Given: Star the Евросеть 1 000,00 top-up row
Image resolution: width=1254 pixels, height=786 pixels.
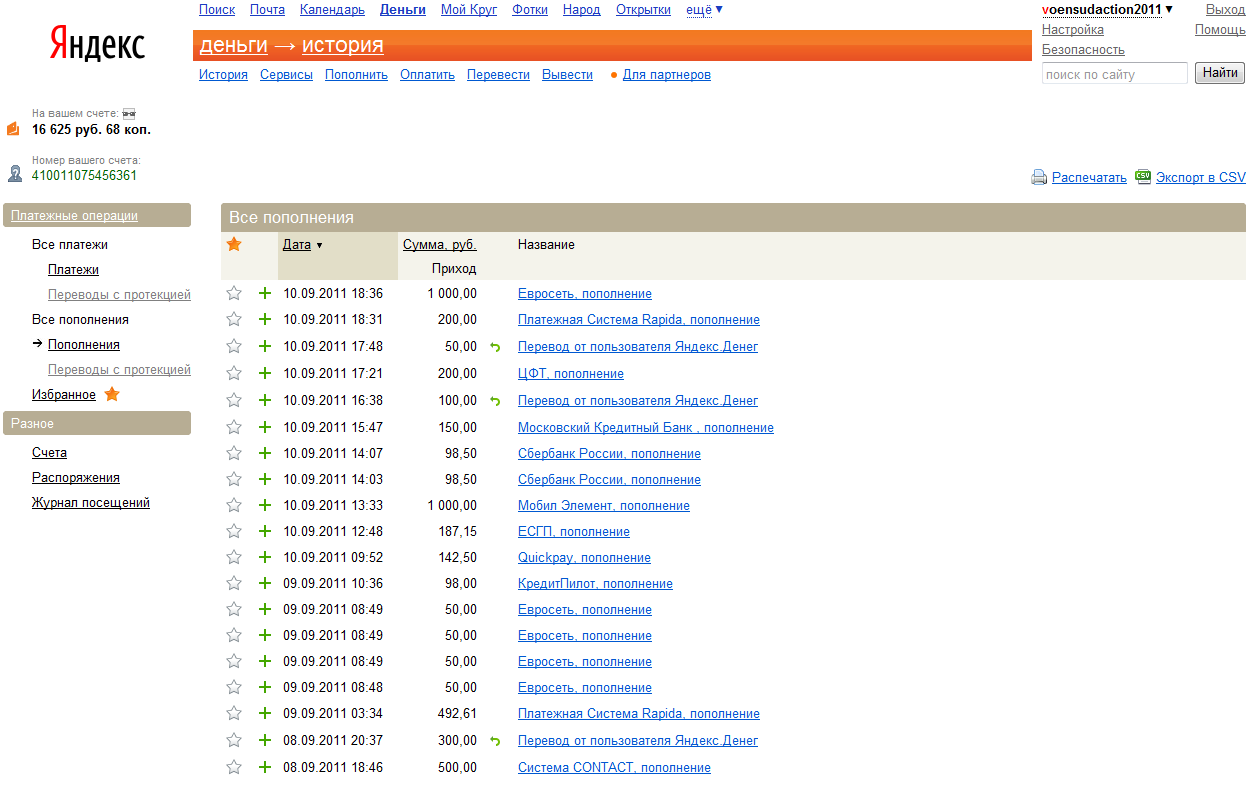Looking at the screenshot, I should point(234,293).
